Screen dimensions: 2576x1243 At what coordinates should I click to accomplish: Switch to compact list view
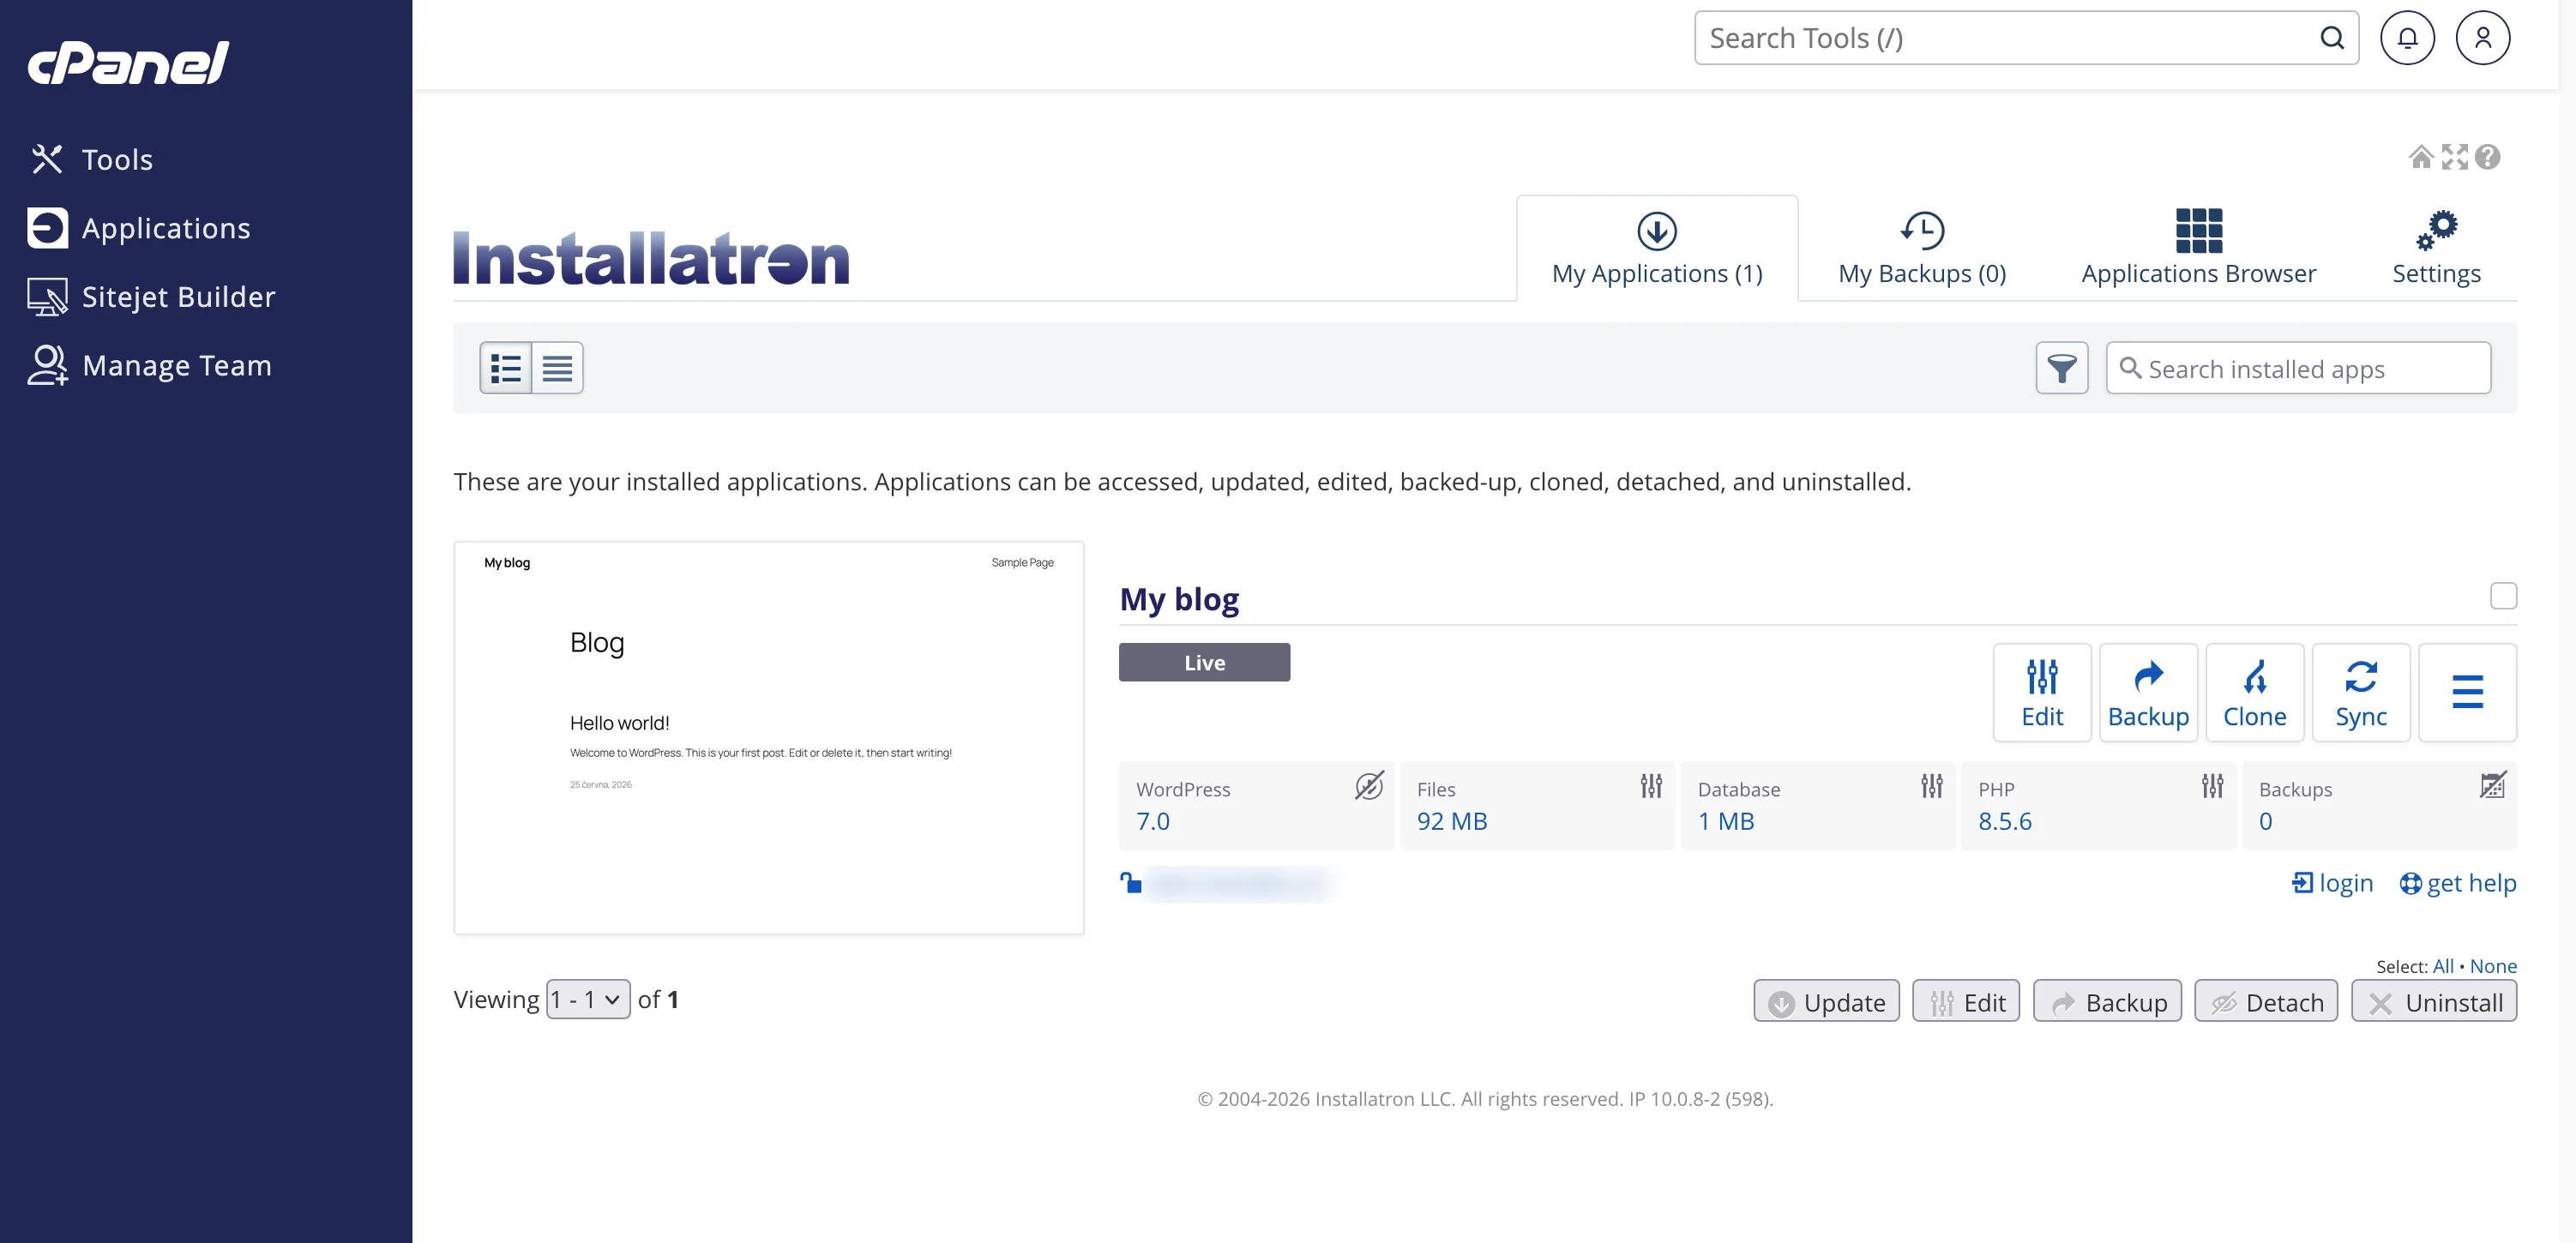pos(557,368)
